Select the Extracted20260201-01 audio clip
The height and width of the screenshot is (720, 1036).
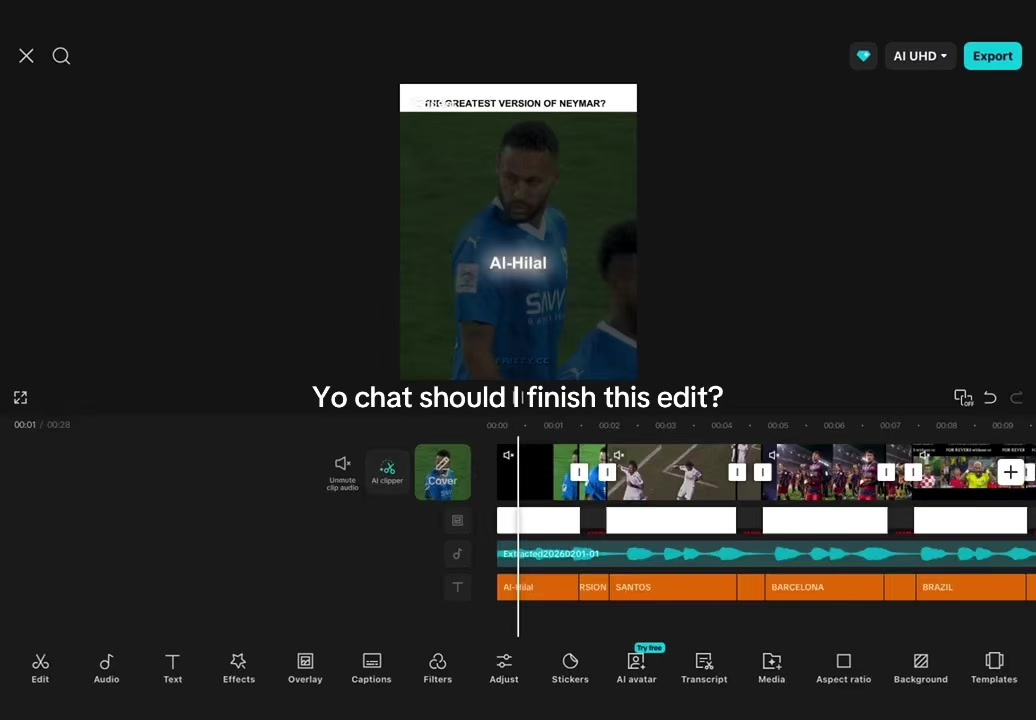point(766,554)
